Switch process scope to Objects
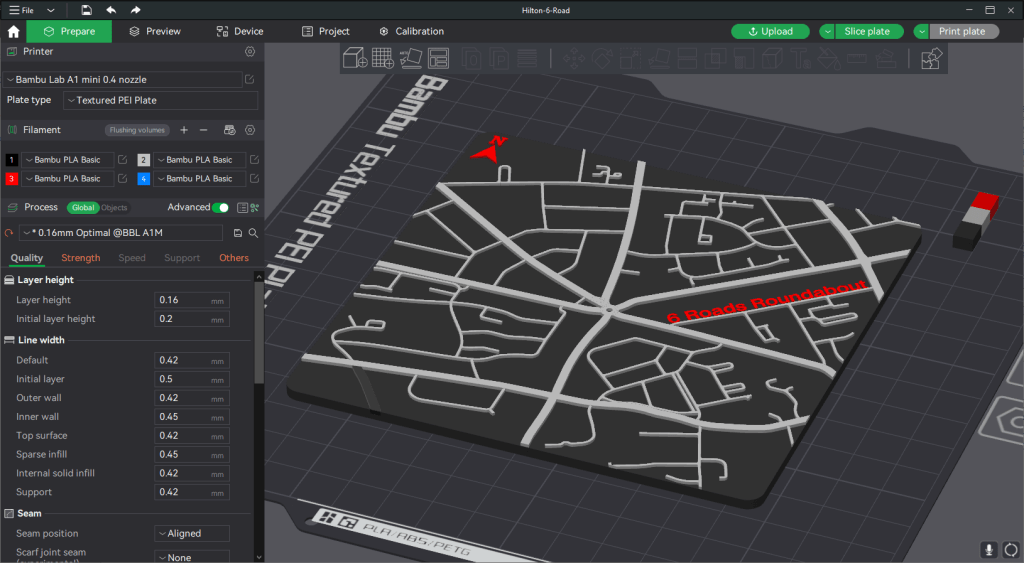 (x=115, y=208)
